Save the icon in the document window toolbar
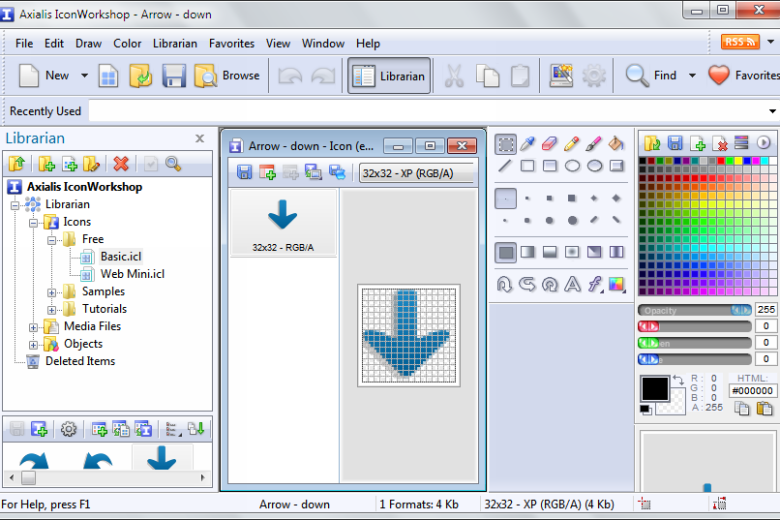The image size is (780, 520). pos(244,173)
